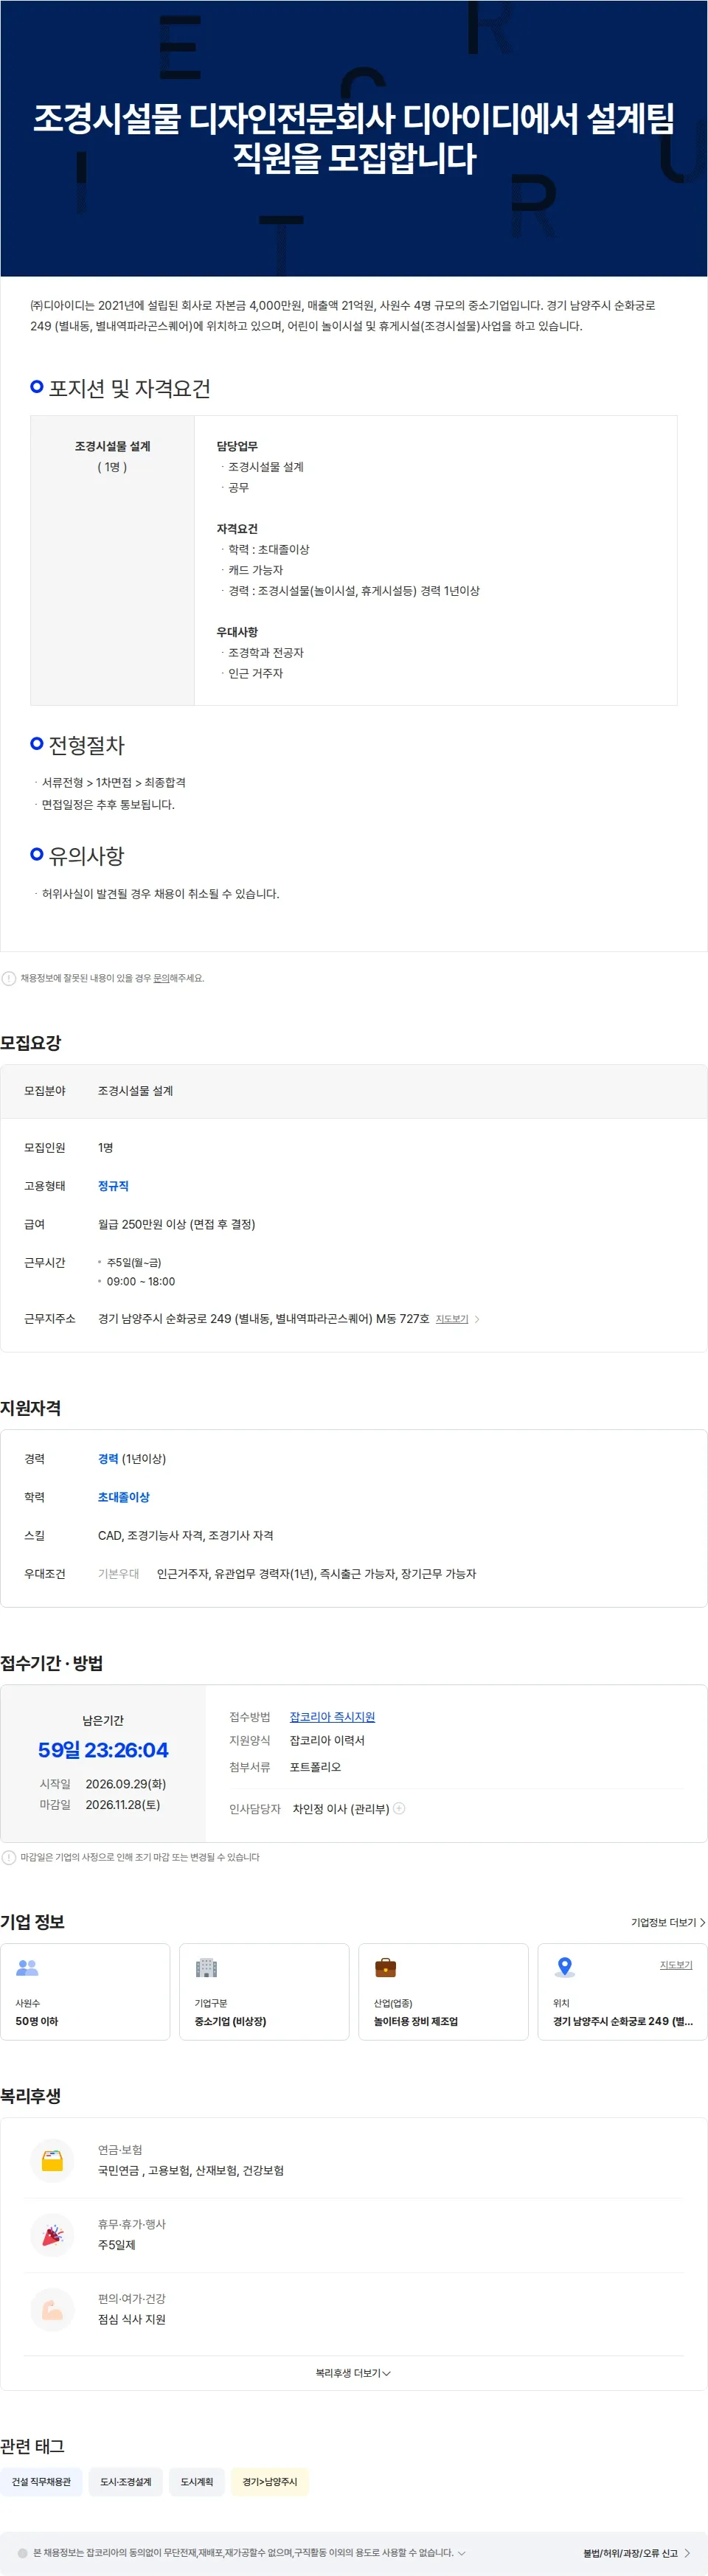Expand the 잡코리아 copyright notice chevron
The image size is (708, 2576).
(461, 2553)
